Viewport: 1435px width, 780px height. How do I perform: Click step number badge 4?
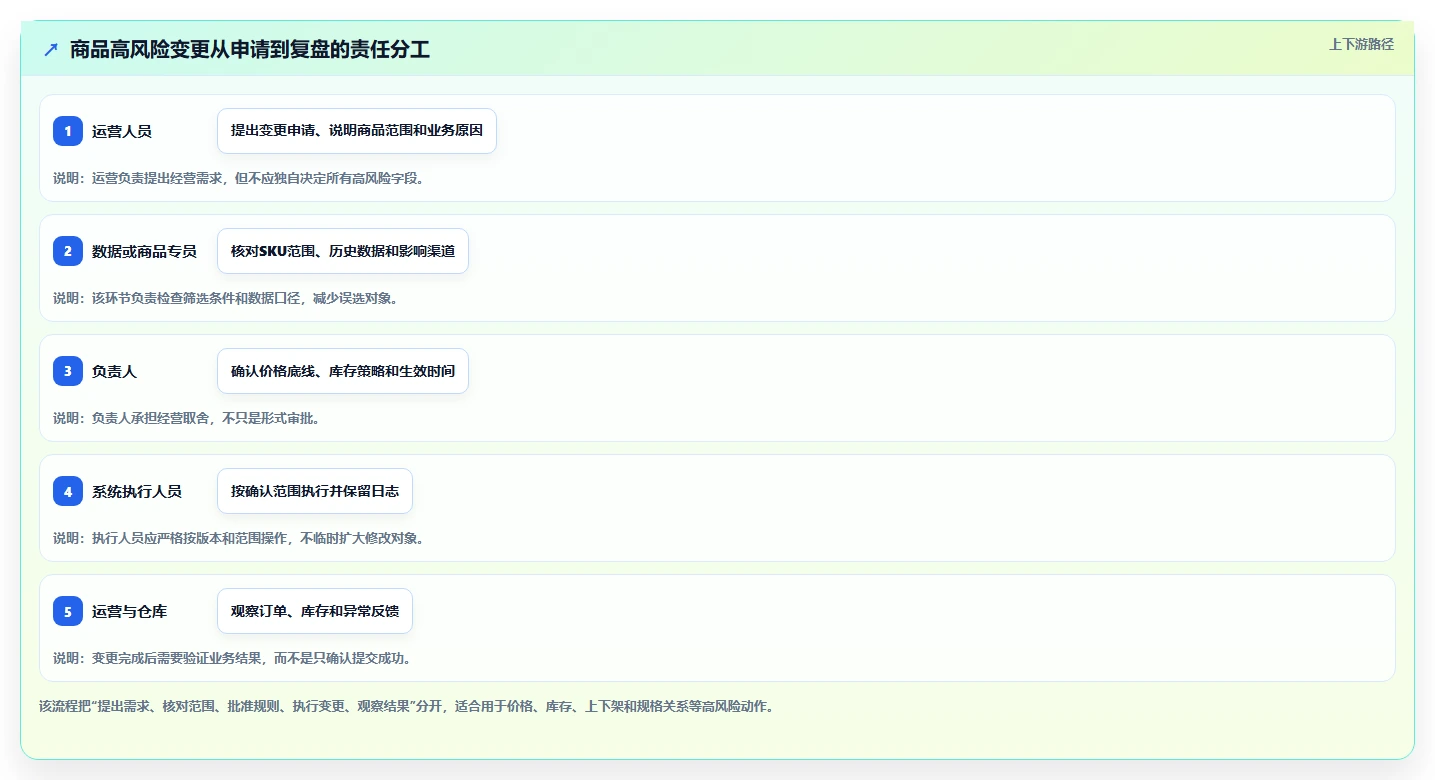pos(68,491)
